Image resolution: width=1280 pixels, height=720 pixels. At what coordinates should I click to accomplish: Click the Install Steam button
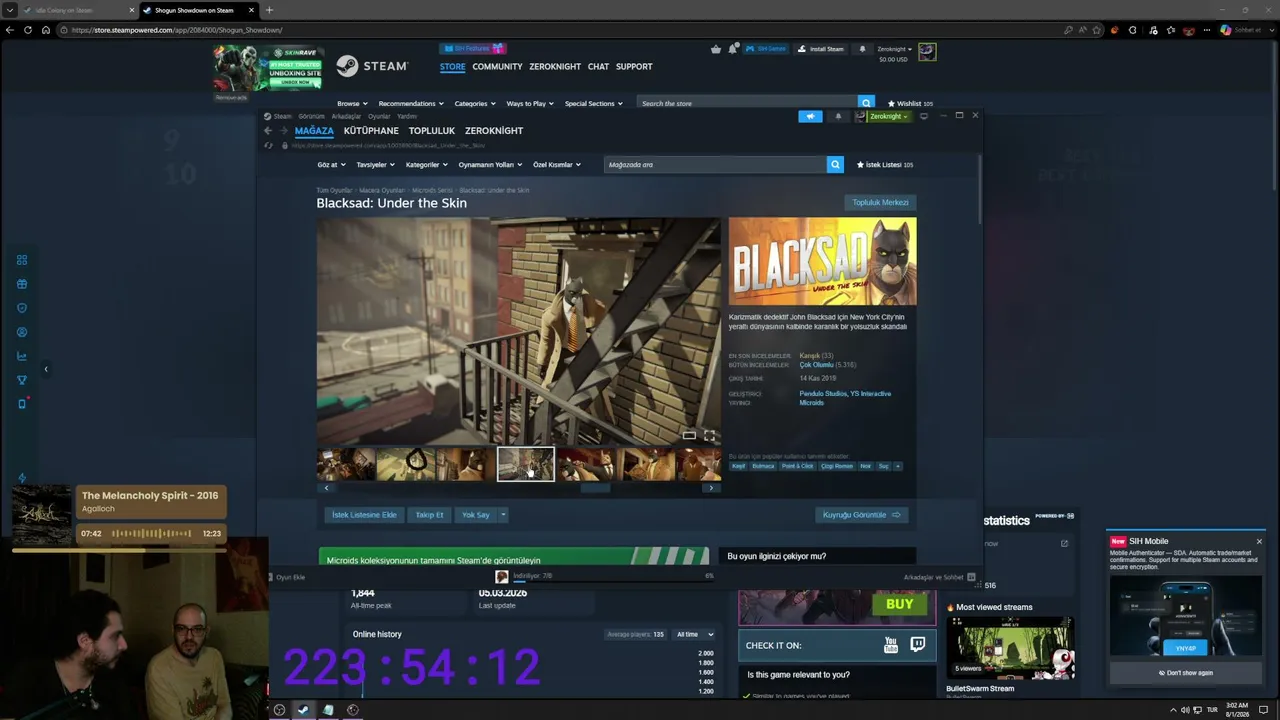820,48
